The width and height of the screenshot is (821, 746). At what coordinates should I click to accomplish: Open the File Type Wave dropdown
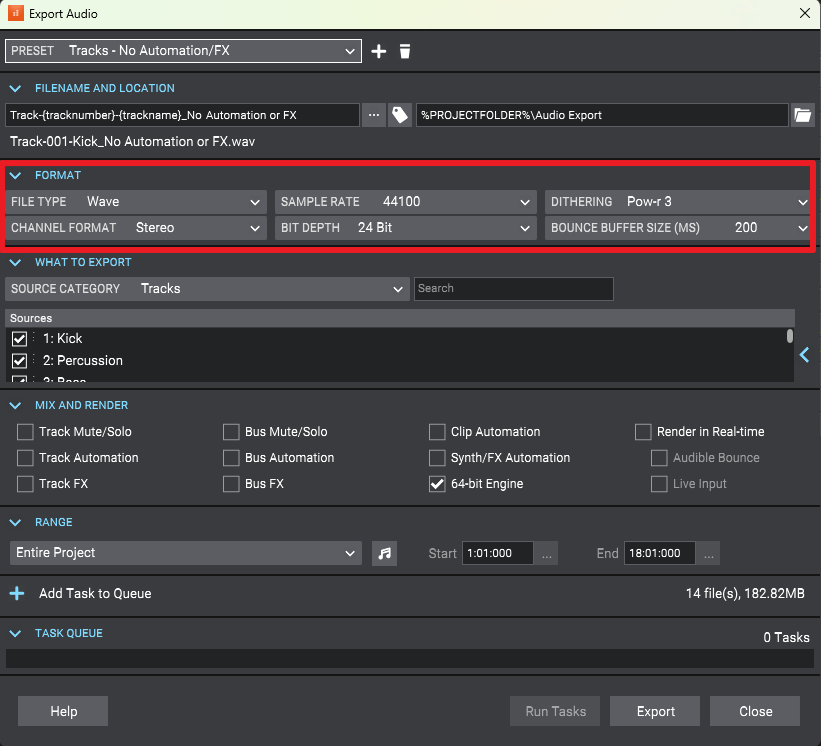tap(136, 202)
